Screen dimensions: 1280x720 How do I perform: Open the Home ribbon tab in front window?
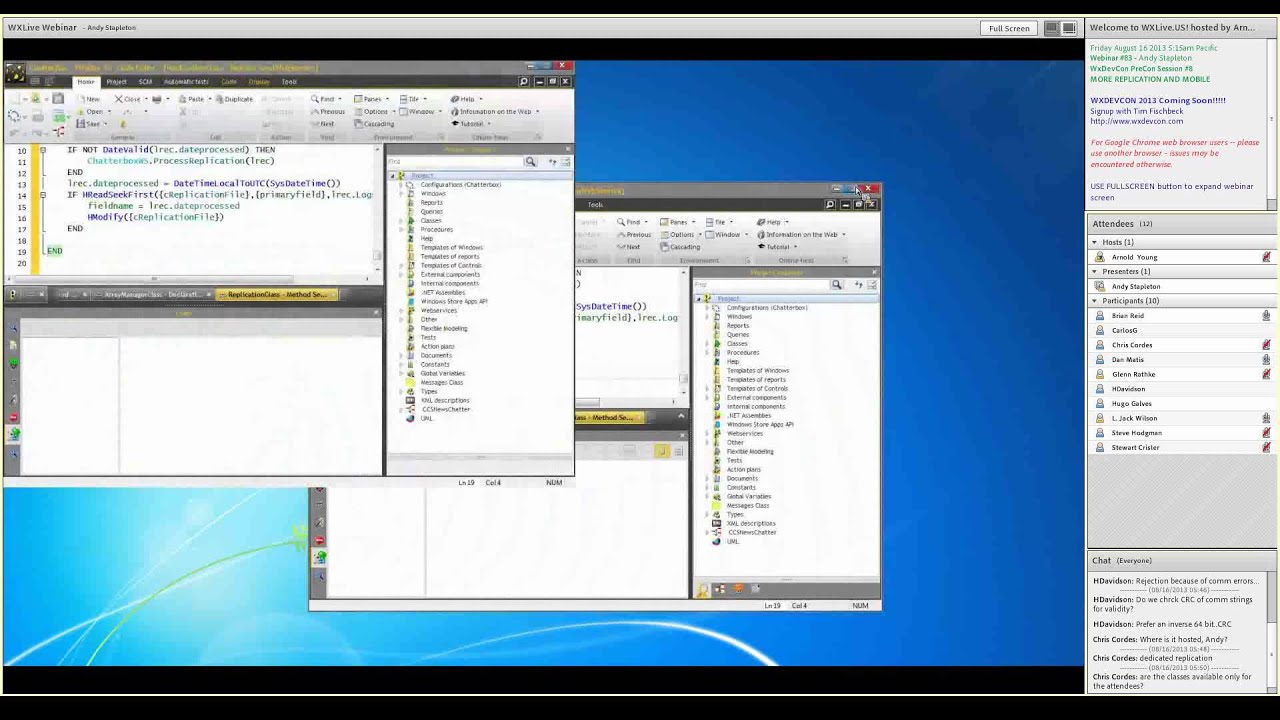(86, 81)
